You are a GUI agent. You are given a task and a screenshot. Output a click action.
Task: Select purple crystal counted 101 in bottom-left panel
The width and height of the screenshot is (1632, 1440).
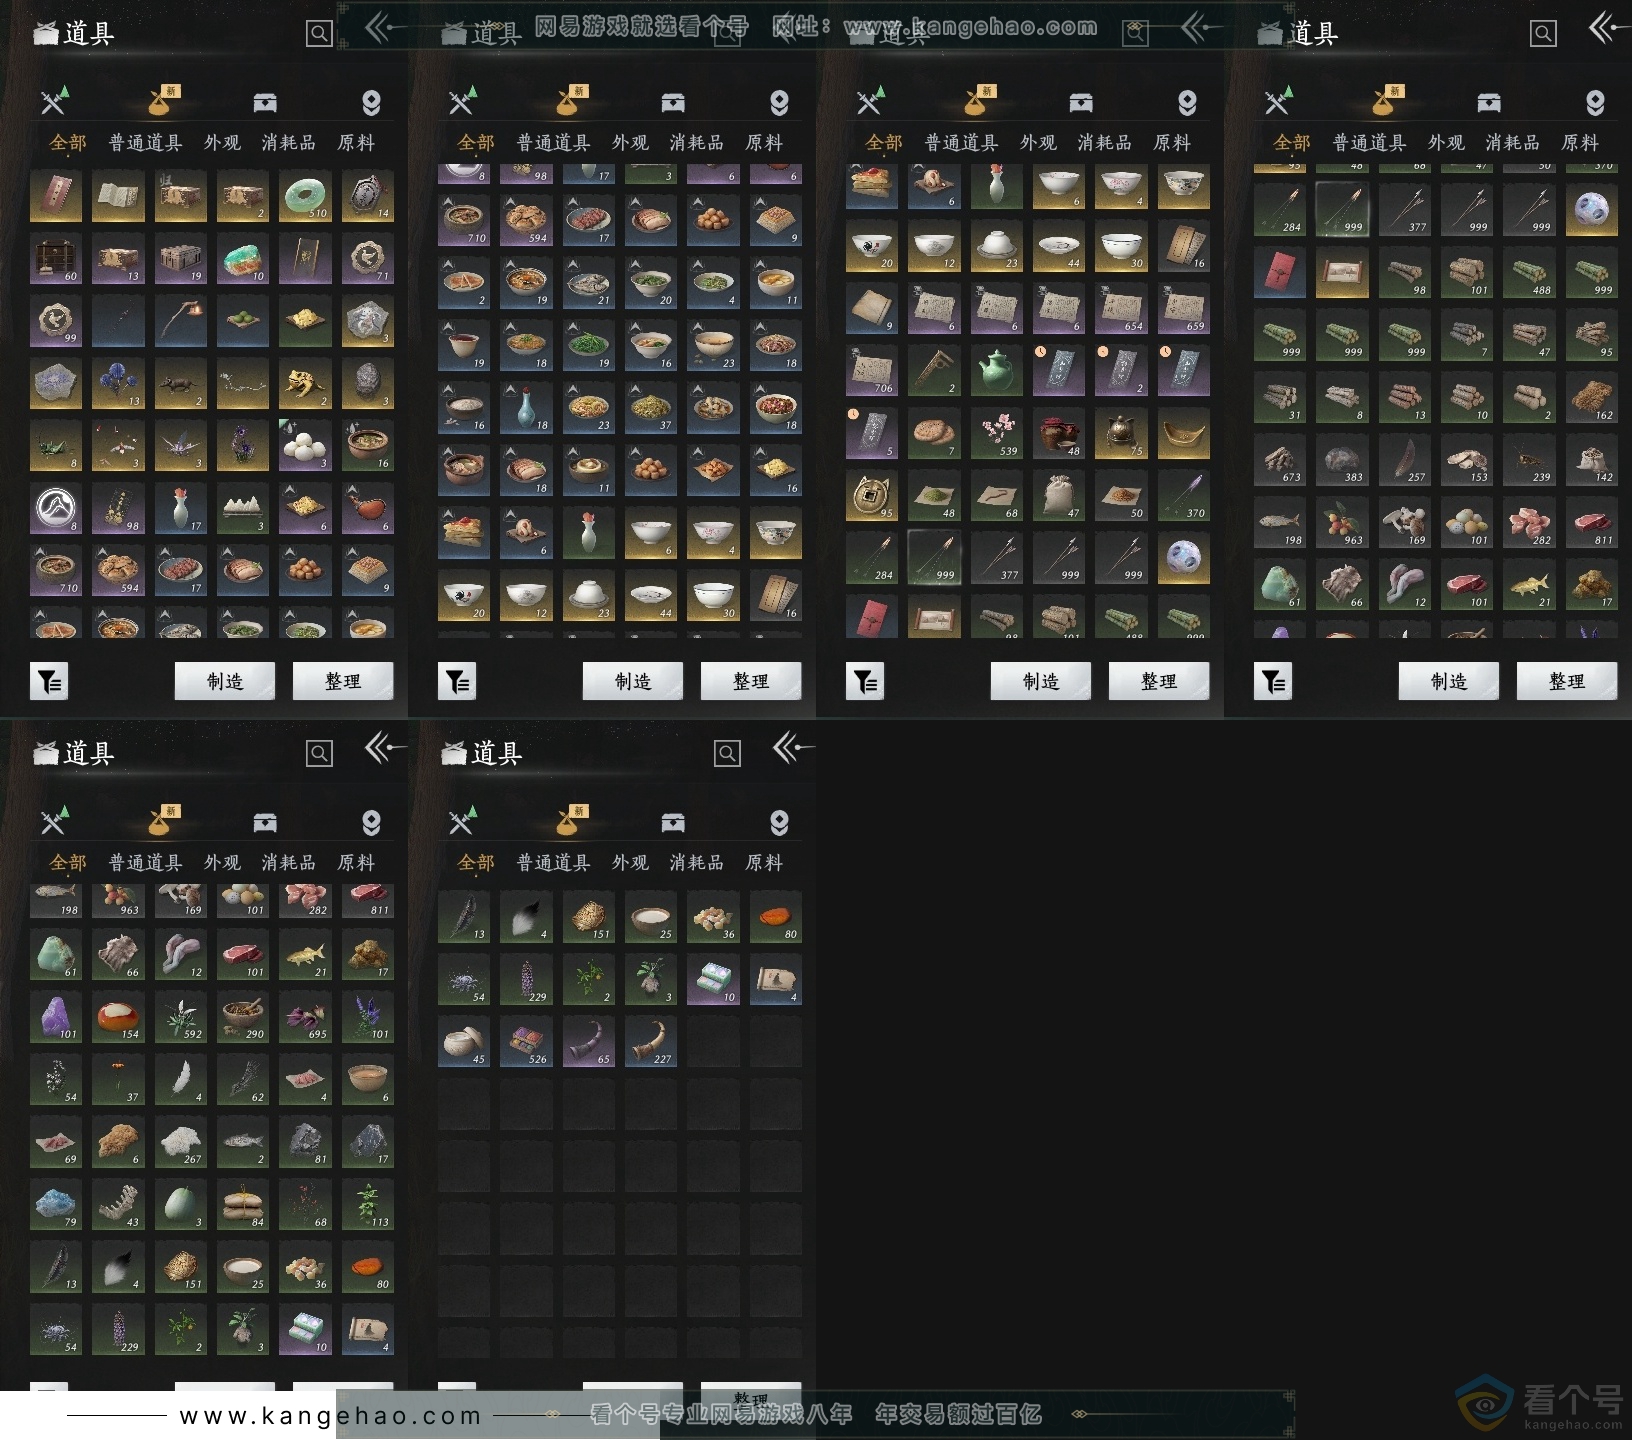pos(56,1016)
